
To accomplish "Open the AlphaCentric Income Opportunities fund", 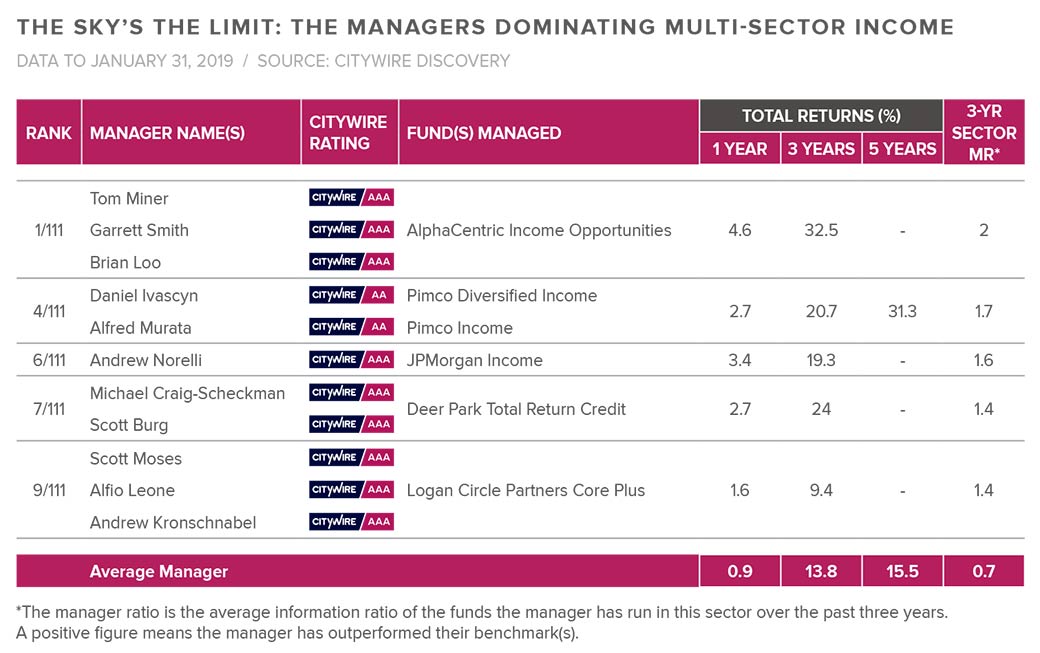I will point(539,230).
